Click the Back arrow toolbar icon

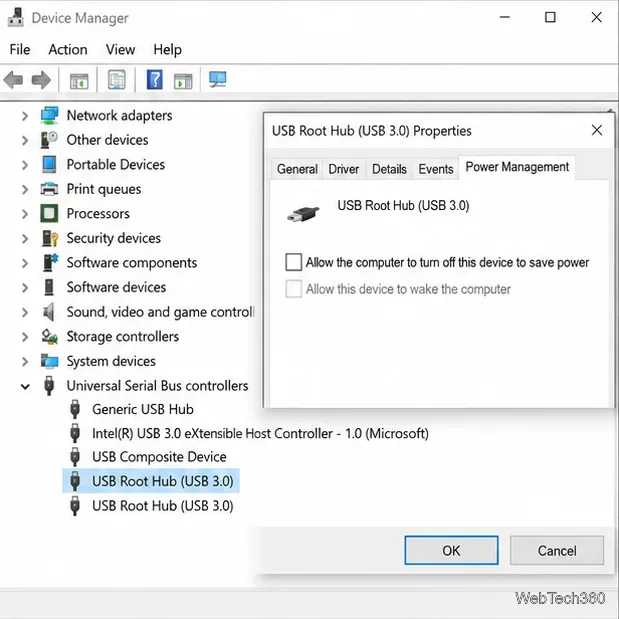tap(13, 80)
